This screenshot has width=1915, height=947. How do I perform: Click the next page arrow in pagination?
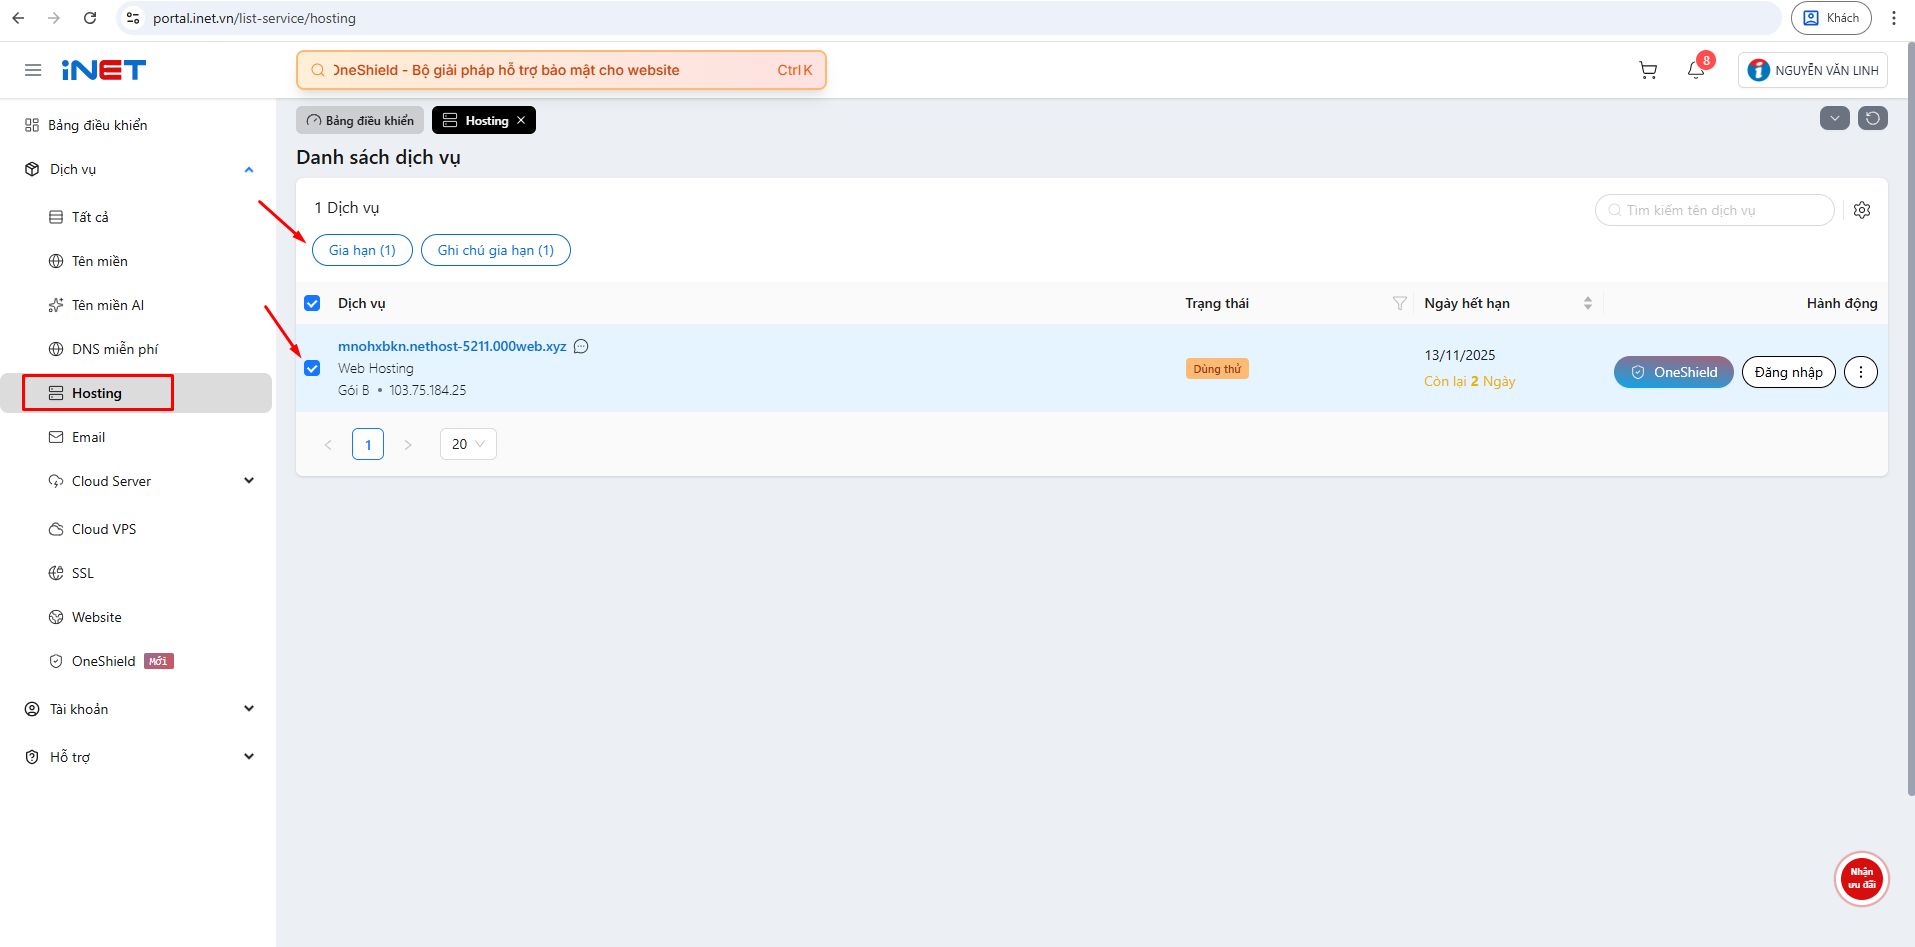(408, 444)
